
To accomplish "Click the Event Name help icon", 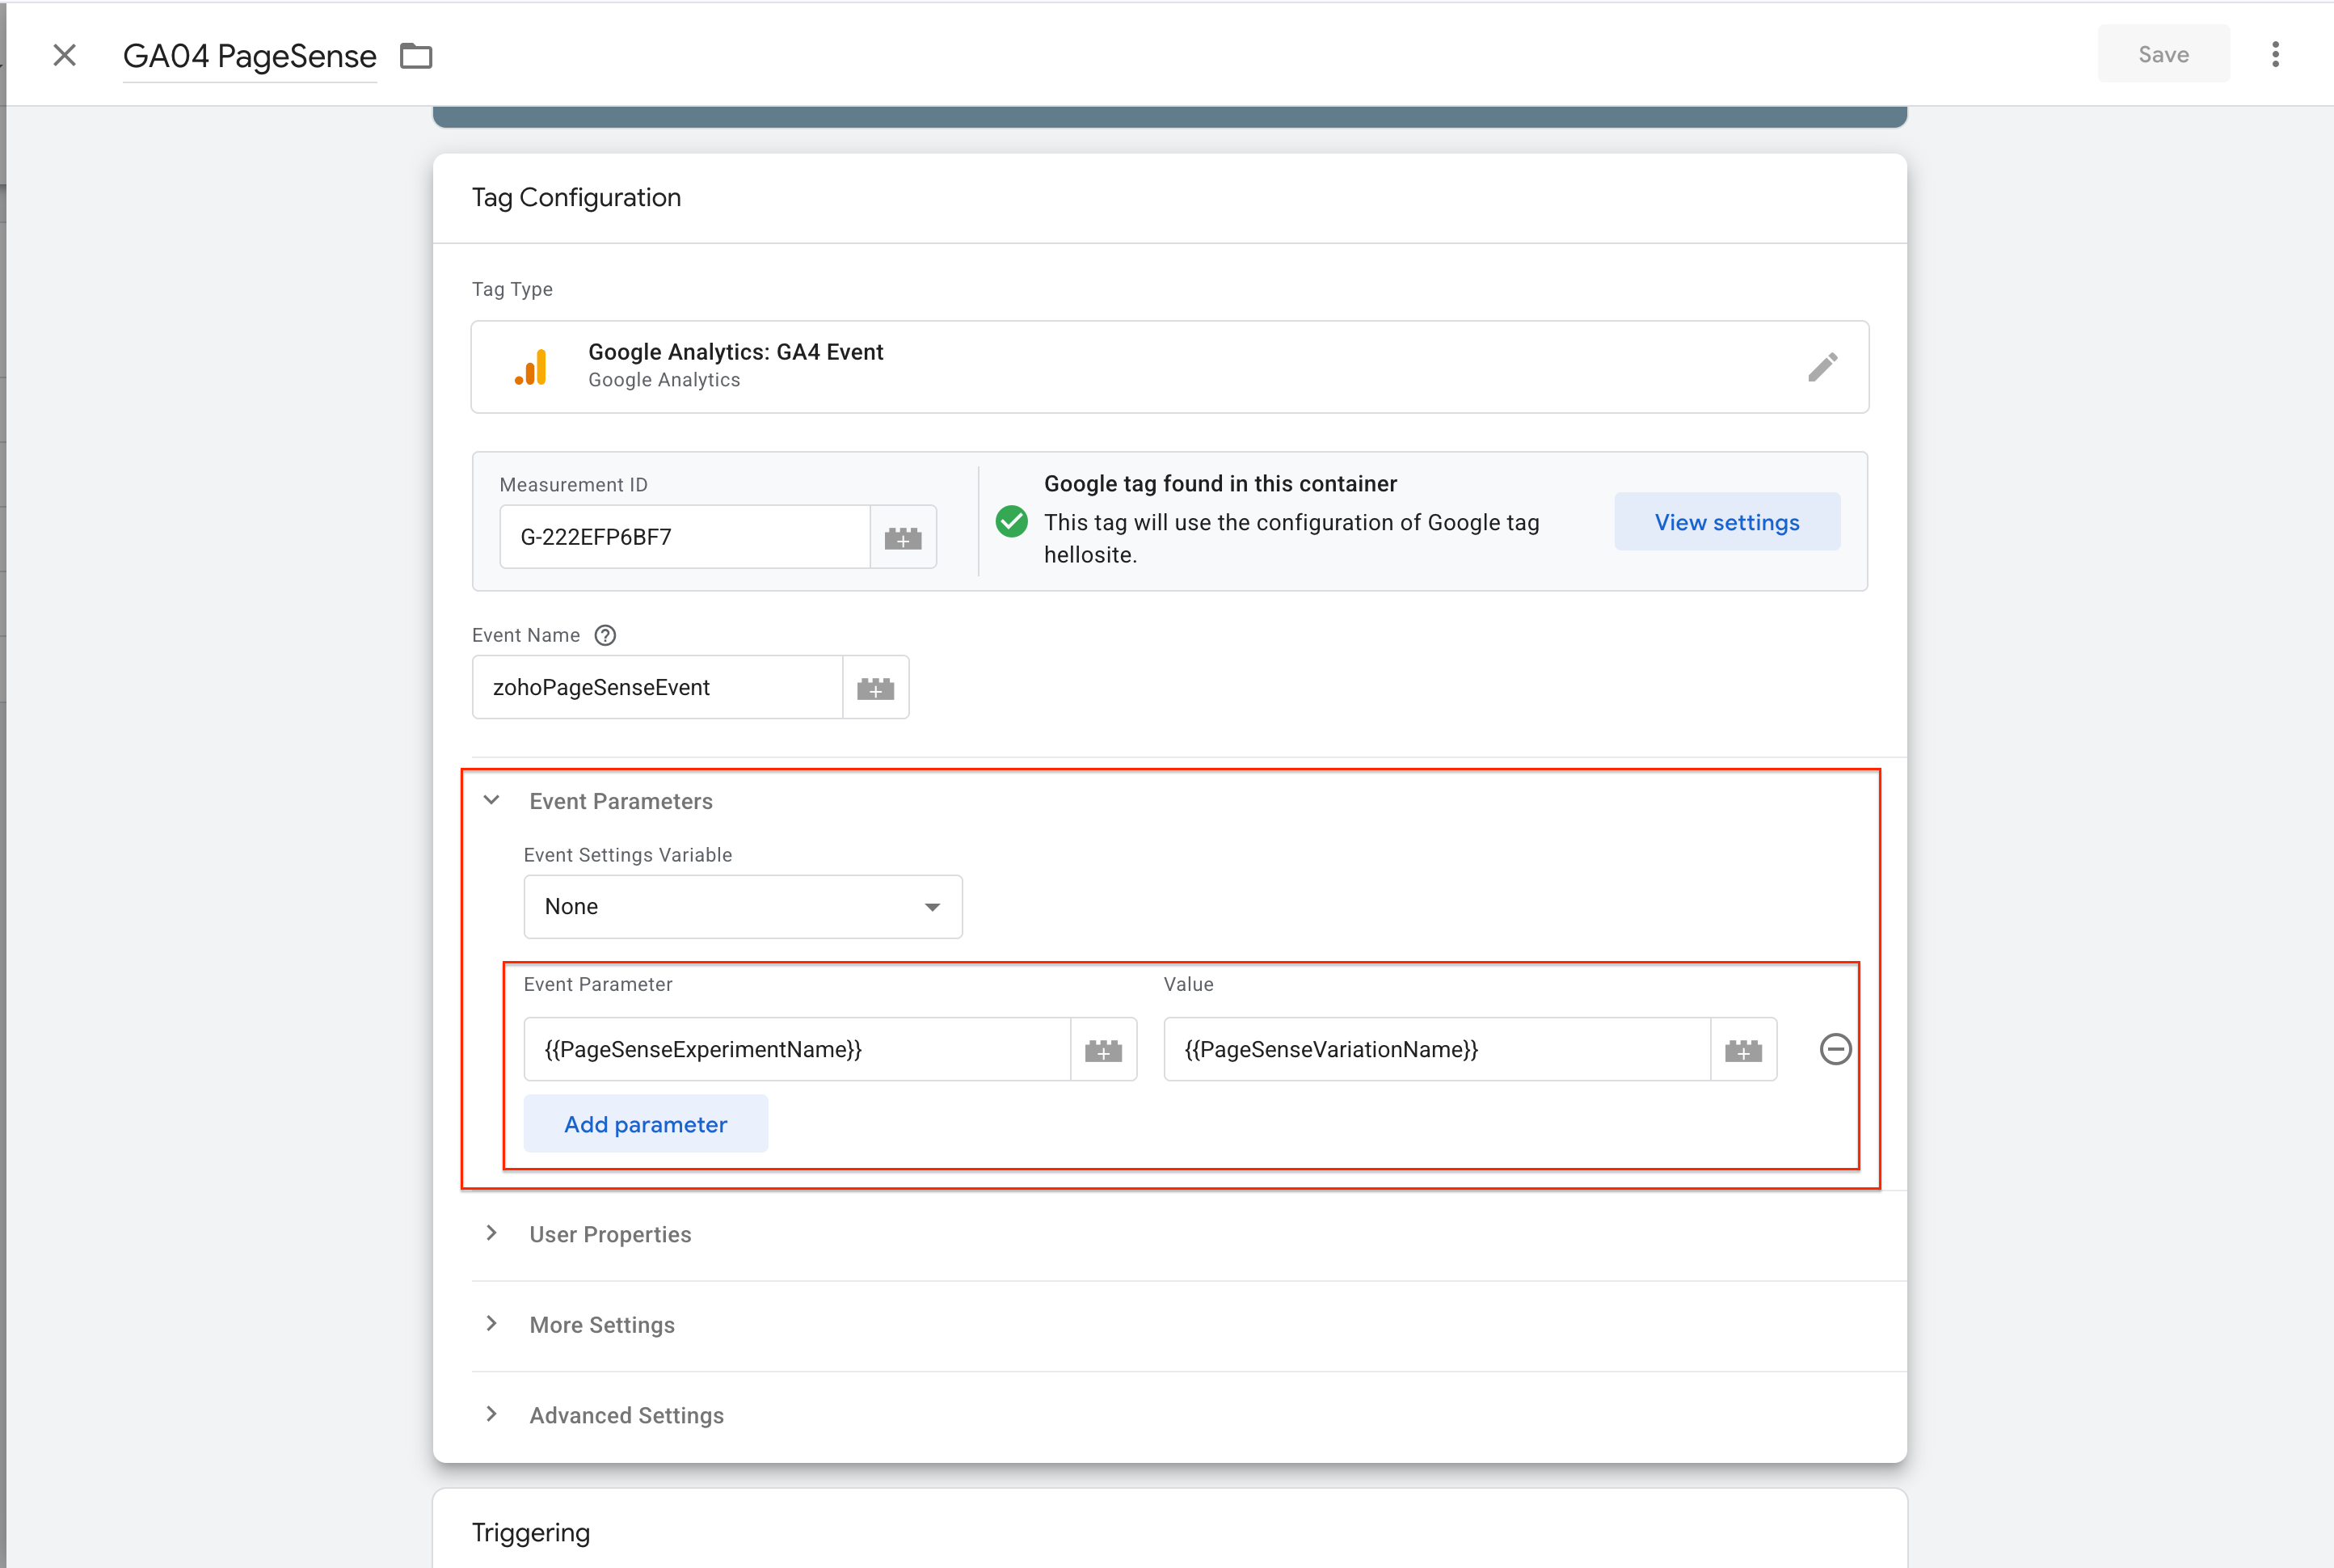I will (x=605, y=635).
